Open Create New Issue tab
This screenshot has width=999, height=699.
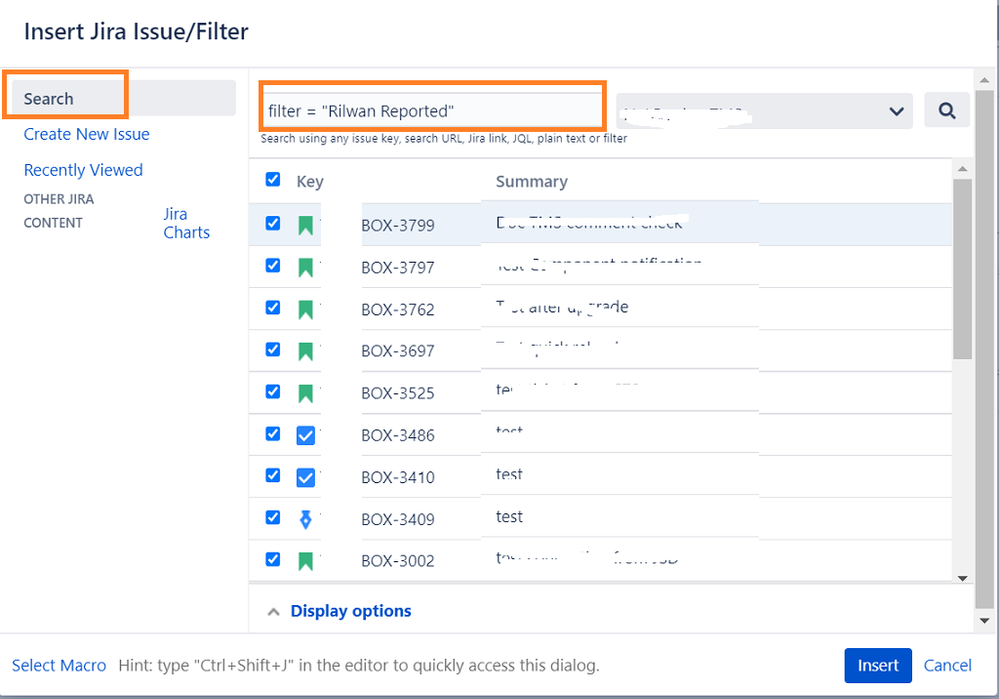point(87,134)
